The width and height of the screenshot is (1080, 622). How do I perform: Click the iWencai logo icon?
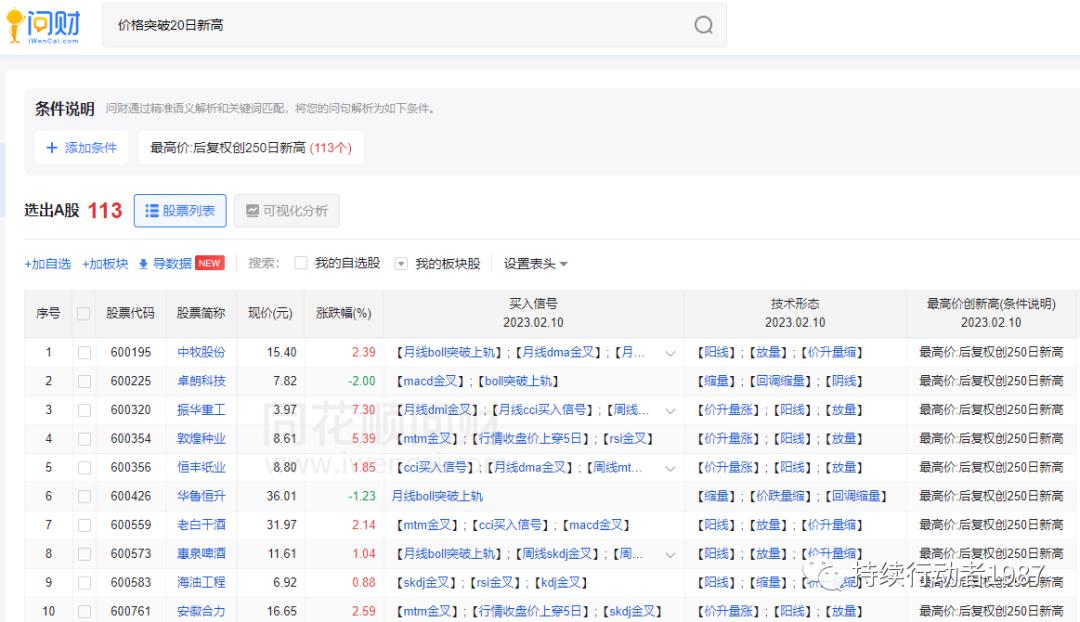click(x=15, y=26)
